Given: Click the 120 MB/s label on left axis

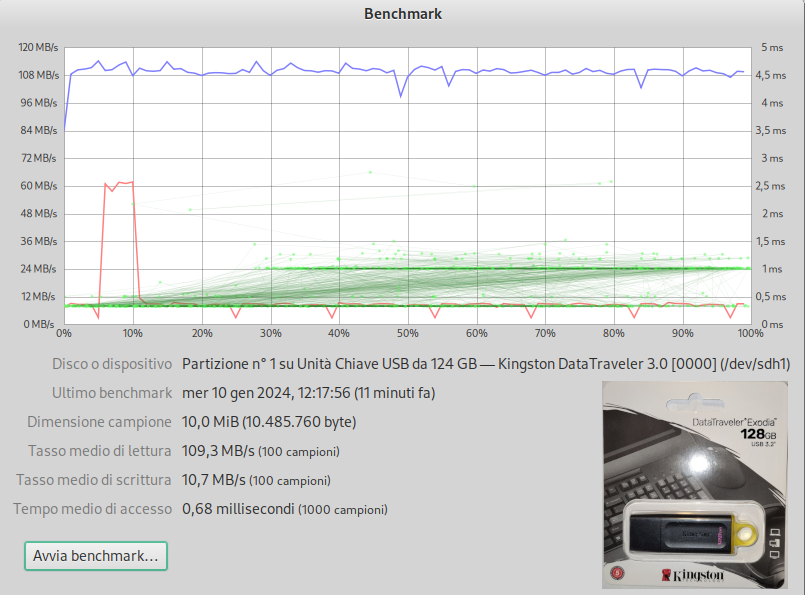Looking at the screenshot, I should [39, 47].
